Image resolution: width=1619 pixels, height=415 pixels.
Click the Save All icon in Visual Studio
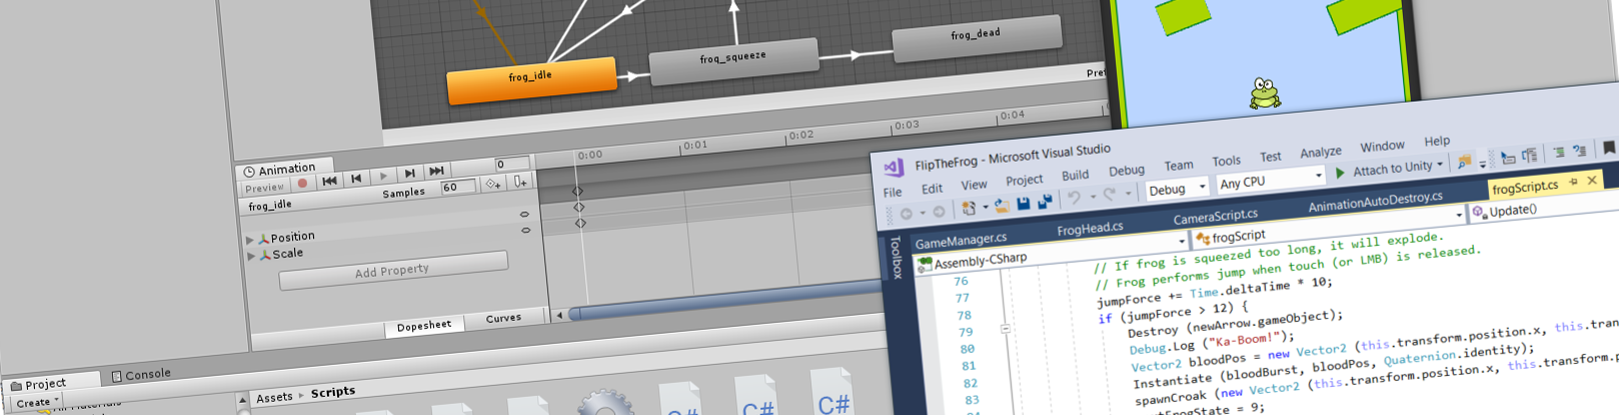(x=1045, y=202)
